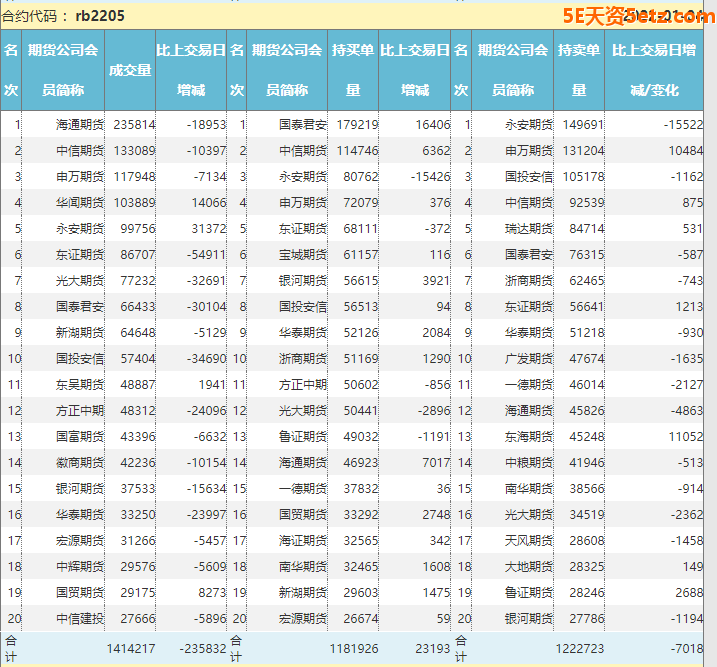
Task: Click the total long position value 1181926
Action: click(353, 649)
